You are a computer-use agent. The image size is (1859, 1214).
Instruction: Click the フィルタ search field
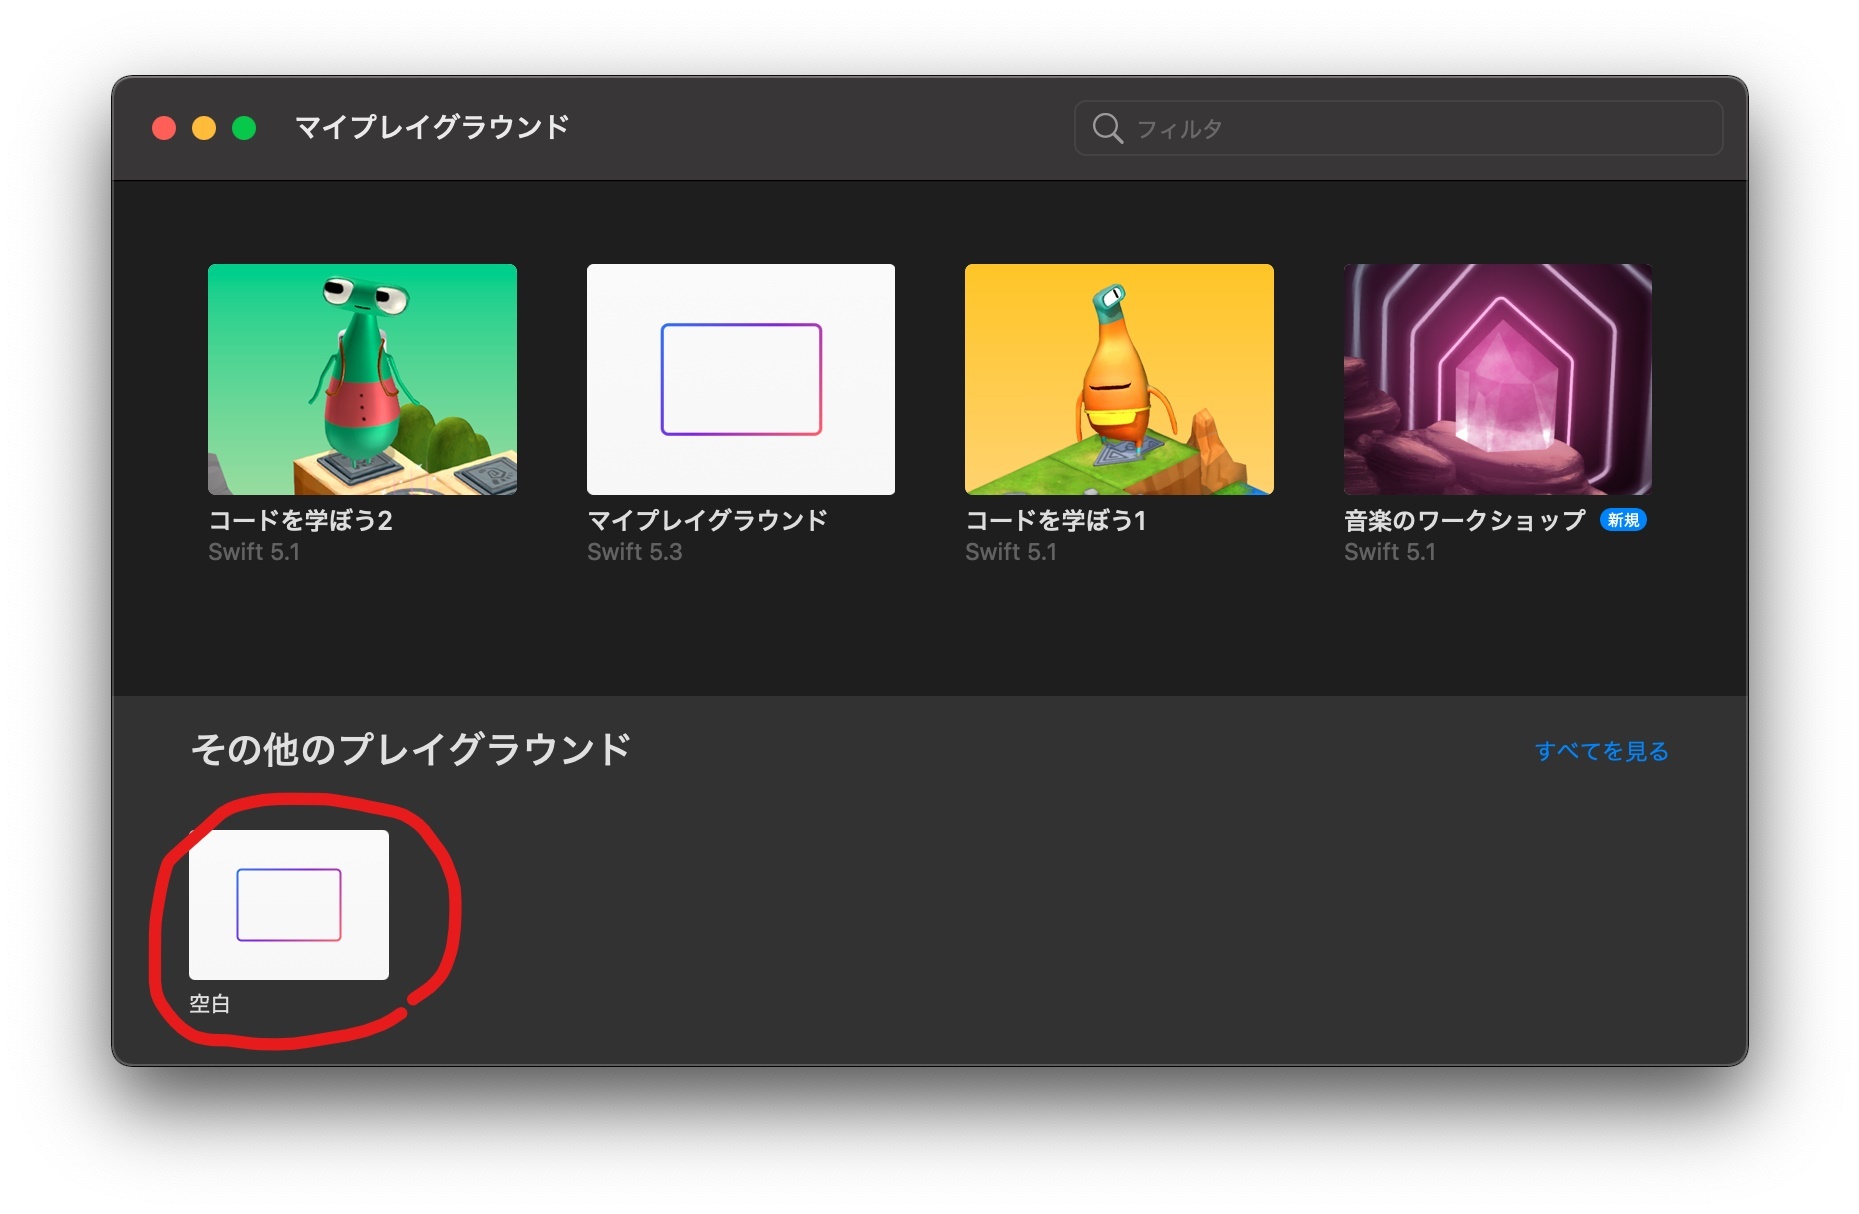[1398, 128]
